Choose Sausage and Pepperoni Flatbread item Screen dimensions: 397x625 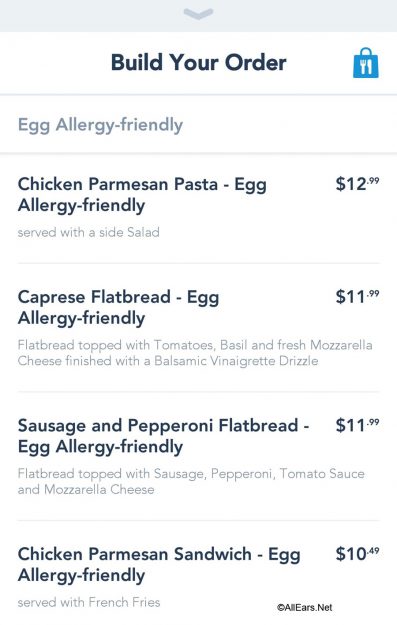click(x=163, y=436)
